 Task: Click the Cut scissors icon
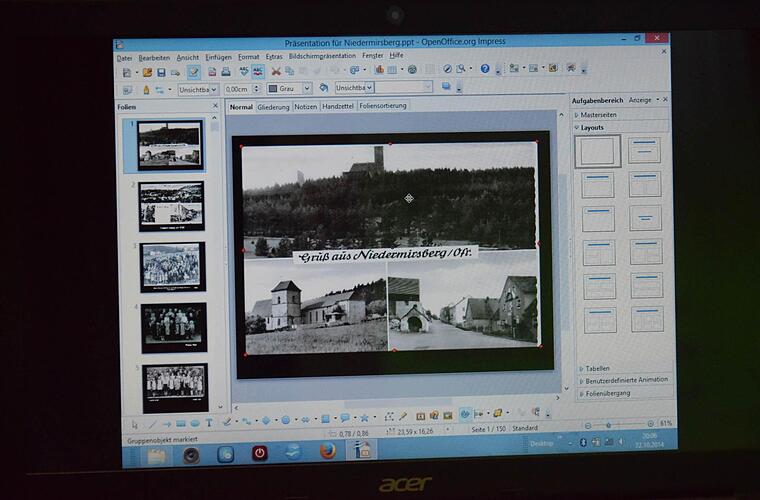[276, 71]
